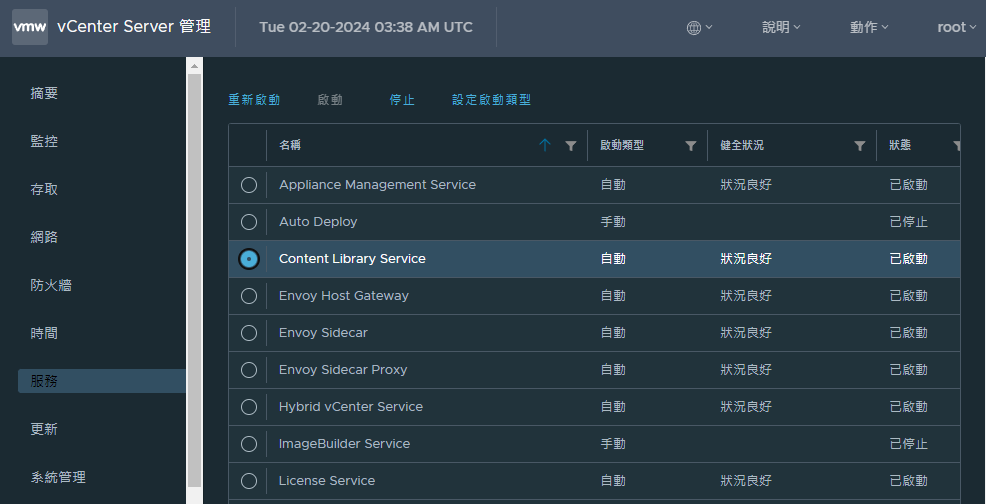986x504 pixels.
Task: Click the Content Library Service name
Action: 352,259
